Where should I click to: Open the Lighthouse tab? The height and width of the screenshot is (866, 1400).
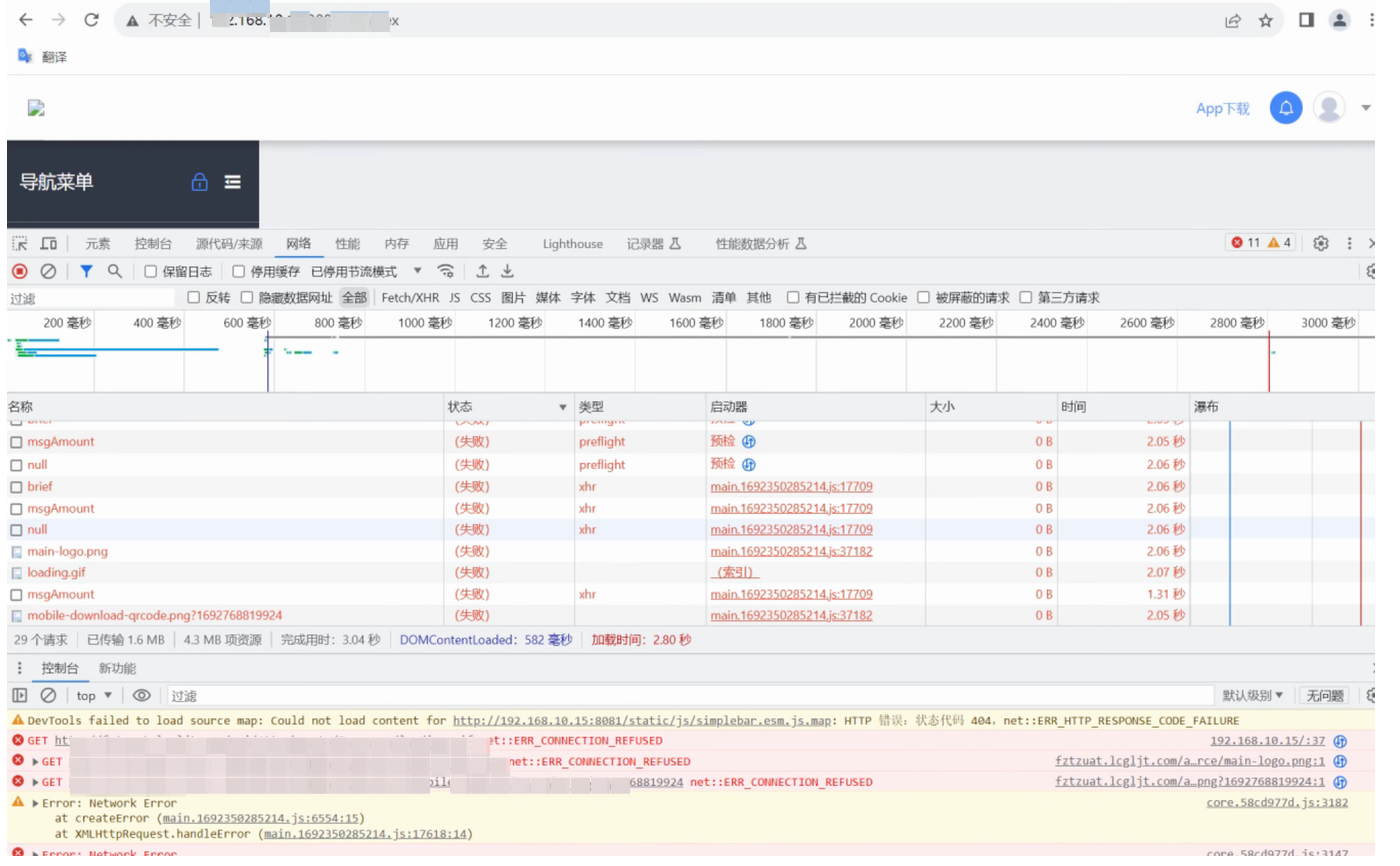[573, 244]
